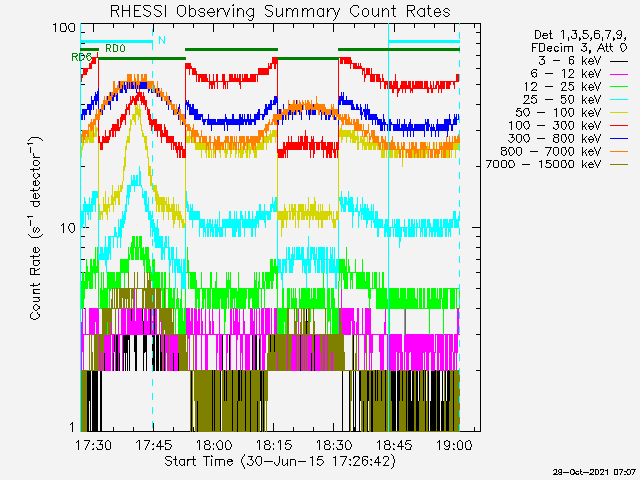The width and height of the screenshot is (640, 480).
Task: Click the orange line swatch for 800-7000 keV
Action: (x=619, y=152)
